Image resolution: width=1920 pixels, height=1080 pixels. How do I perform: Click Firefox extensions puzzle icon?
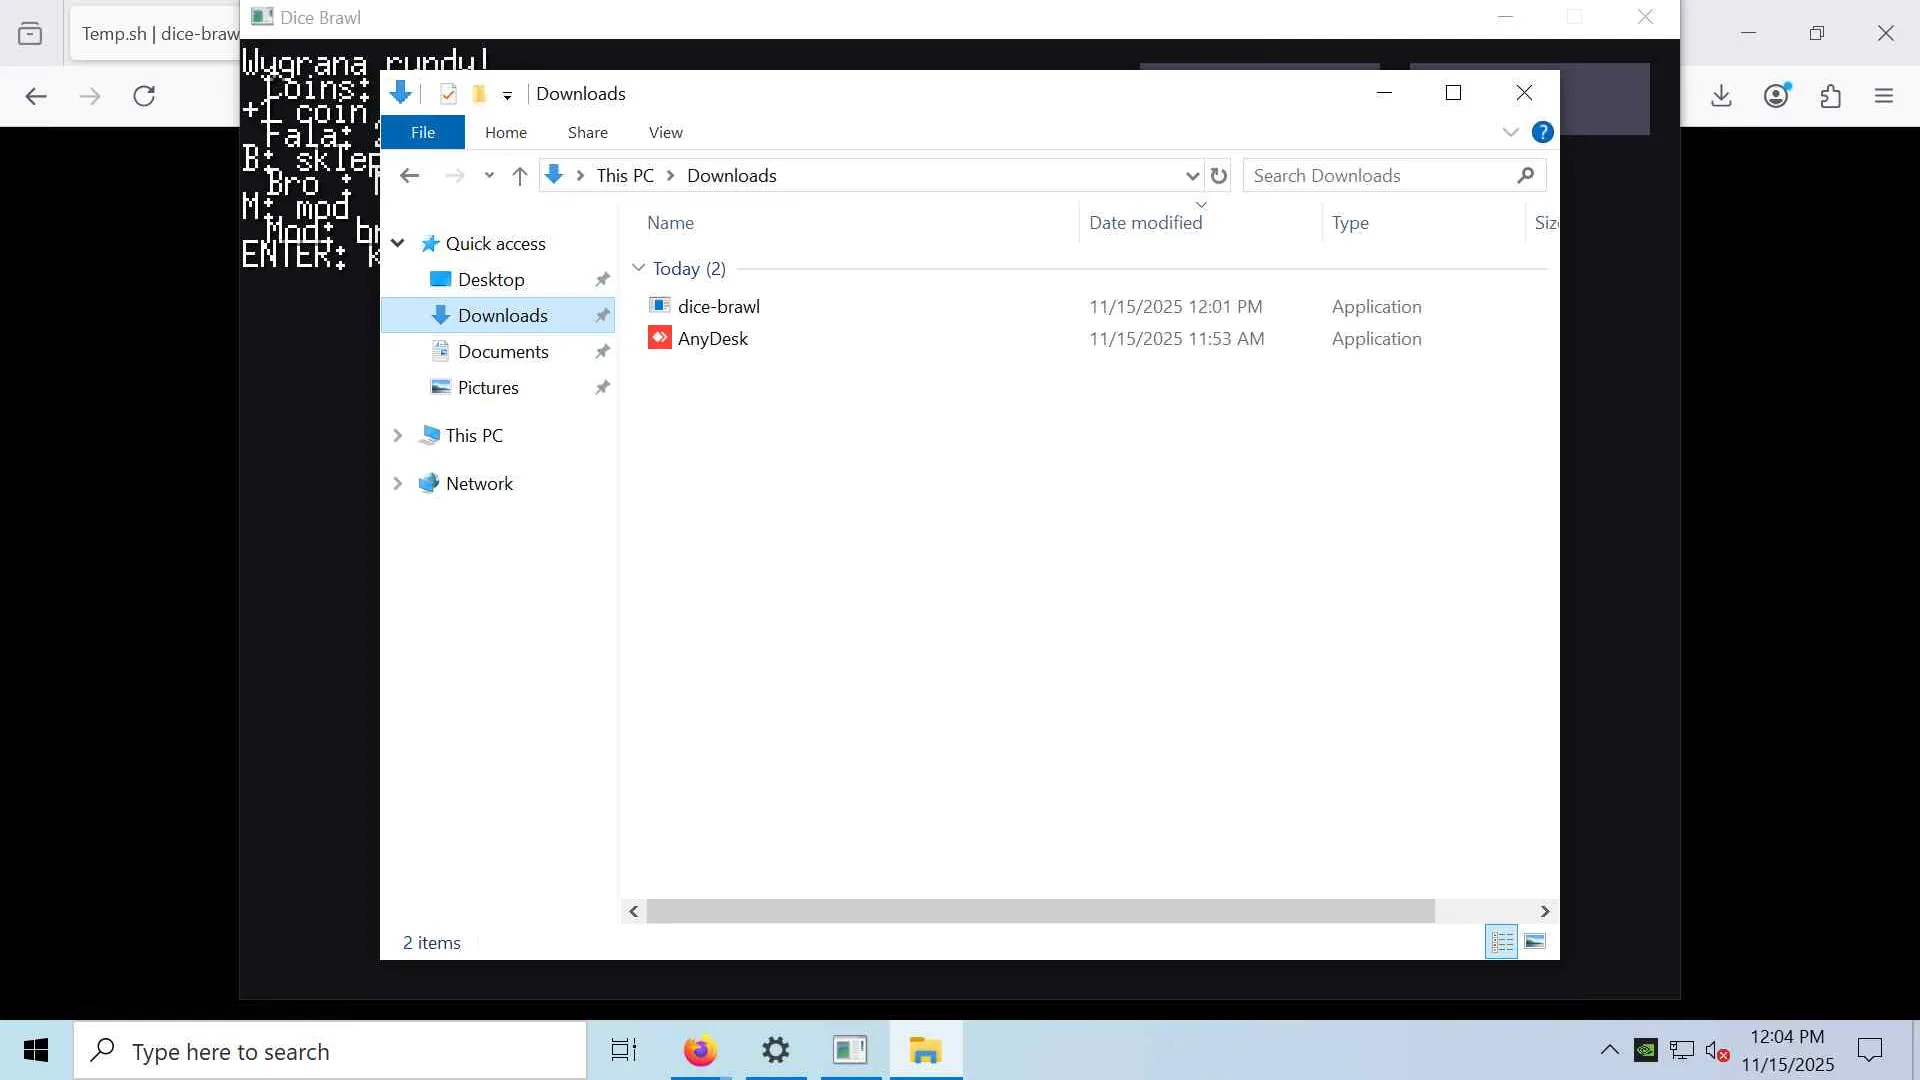point(1830,96)
